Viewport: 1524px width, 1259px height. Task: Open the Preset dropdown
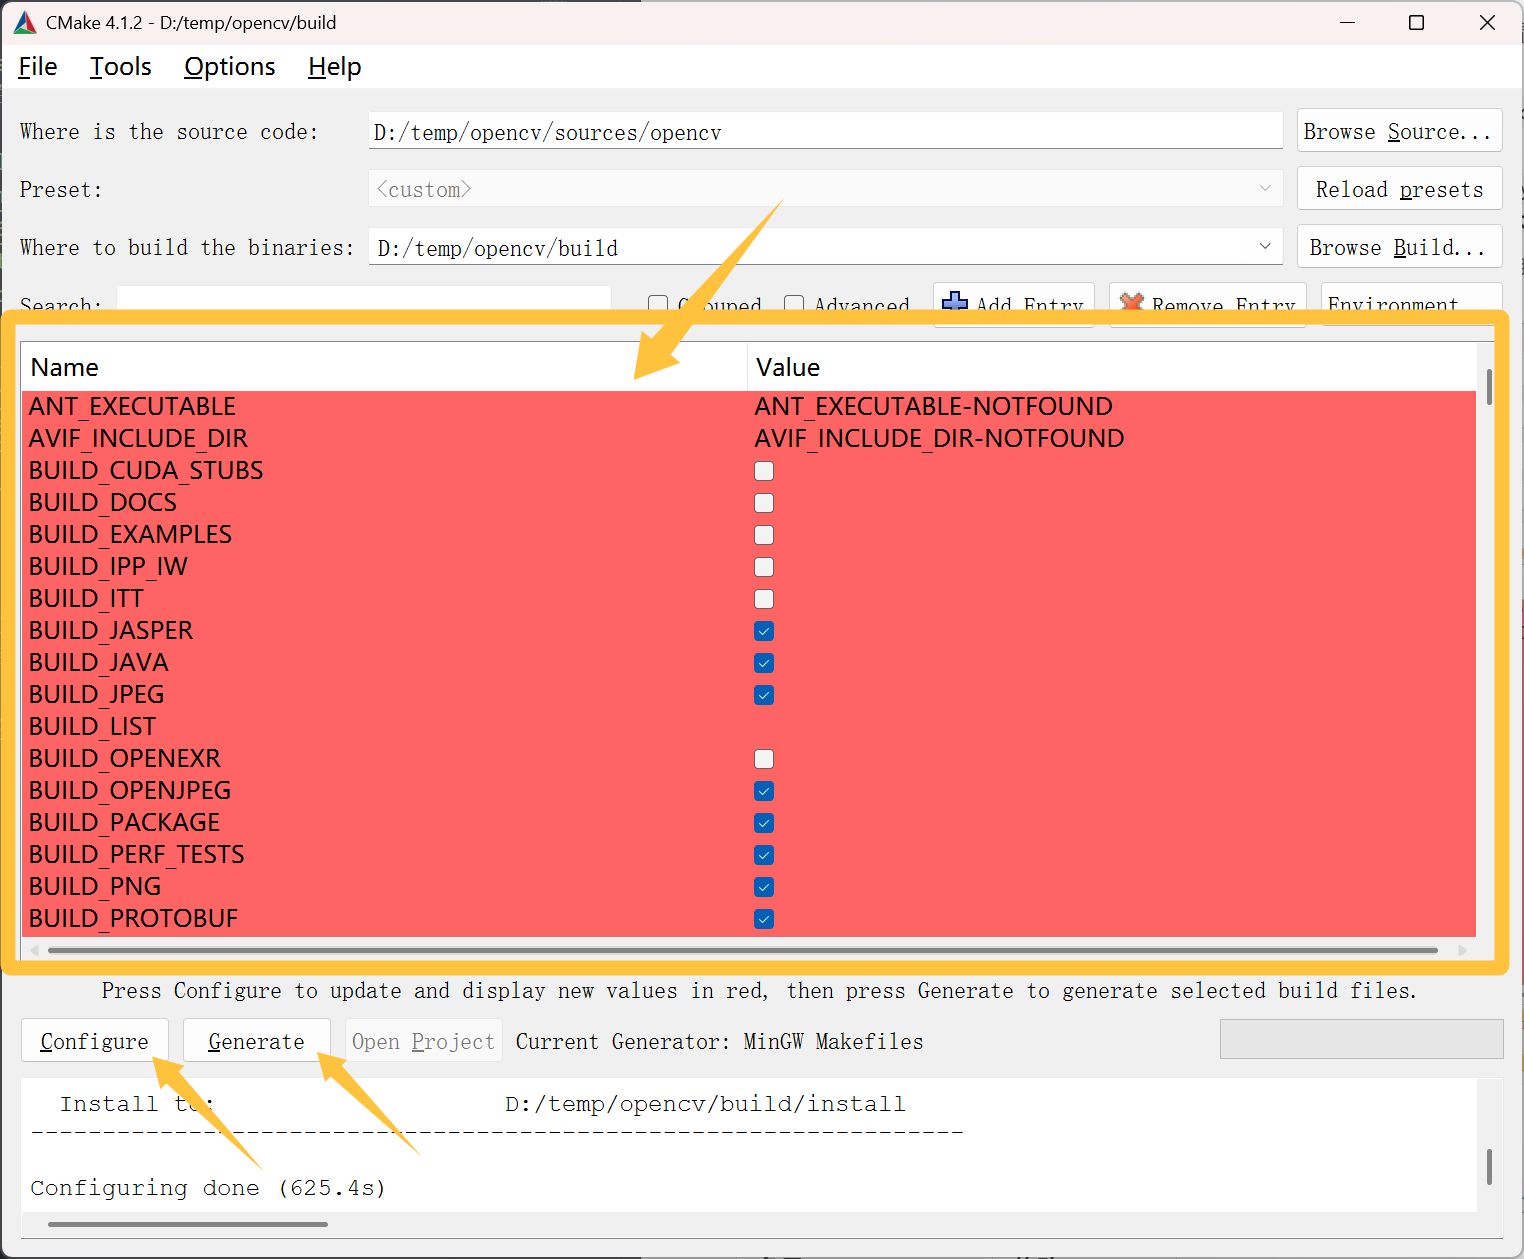click(x=1266, y=188)
